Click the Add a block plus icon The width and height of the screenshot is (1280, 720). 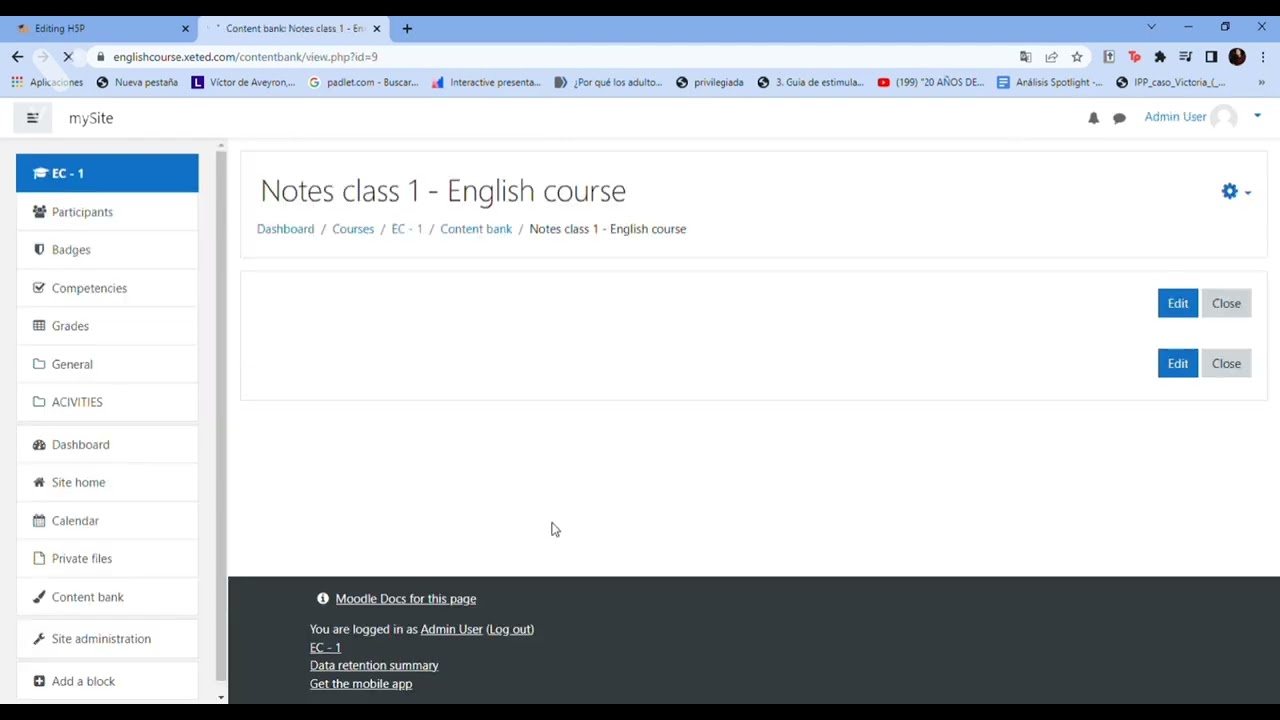click(x=39, y=681)
